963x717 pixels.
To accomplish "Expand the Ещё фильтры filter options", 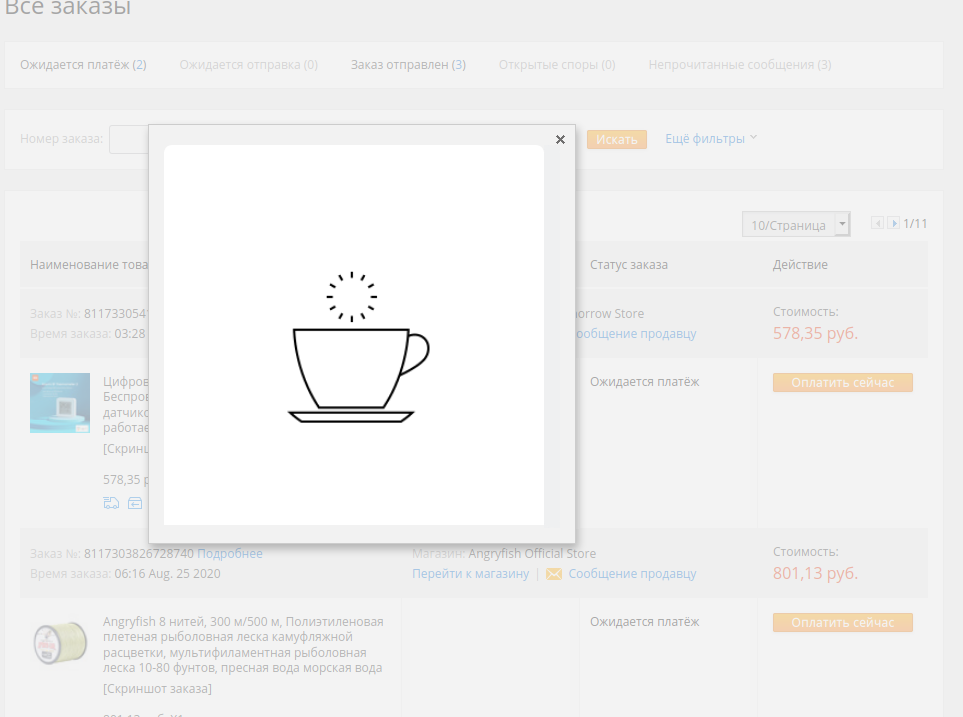I will [x=711, y=139].
